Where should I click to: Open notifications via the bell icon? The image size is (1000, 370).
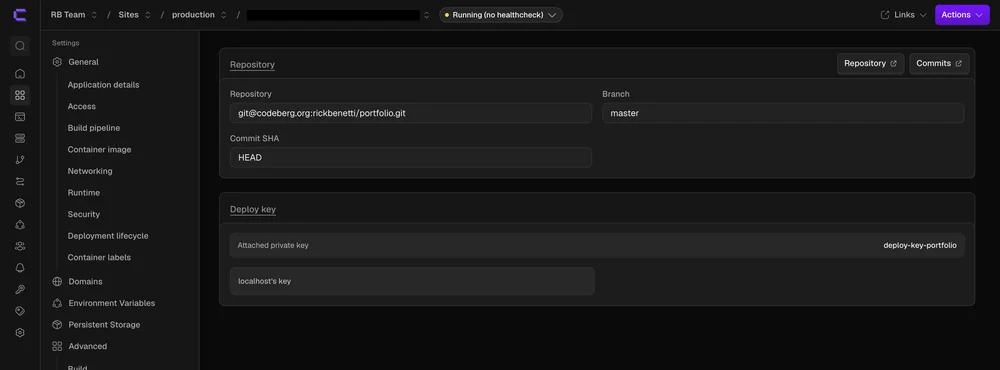point(20,268)
